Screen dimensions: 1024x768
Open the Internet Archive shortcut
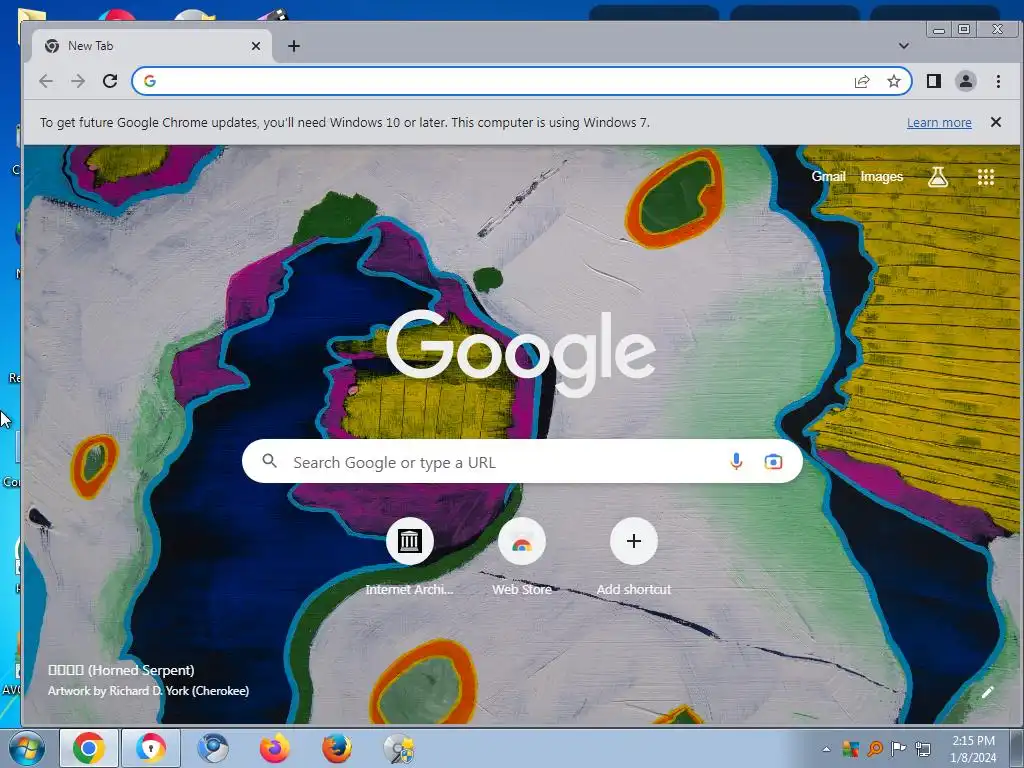[x=409, y=541]
